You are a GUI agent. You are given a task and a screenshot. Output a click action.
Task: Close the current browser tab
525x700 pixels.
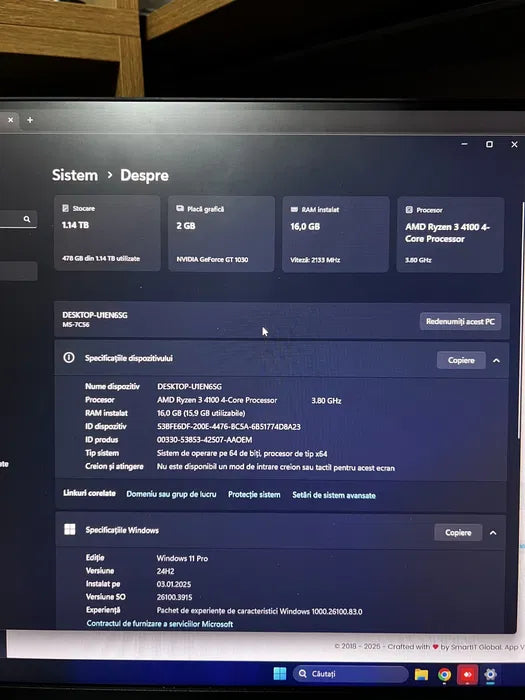point(10,120)
